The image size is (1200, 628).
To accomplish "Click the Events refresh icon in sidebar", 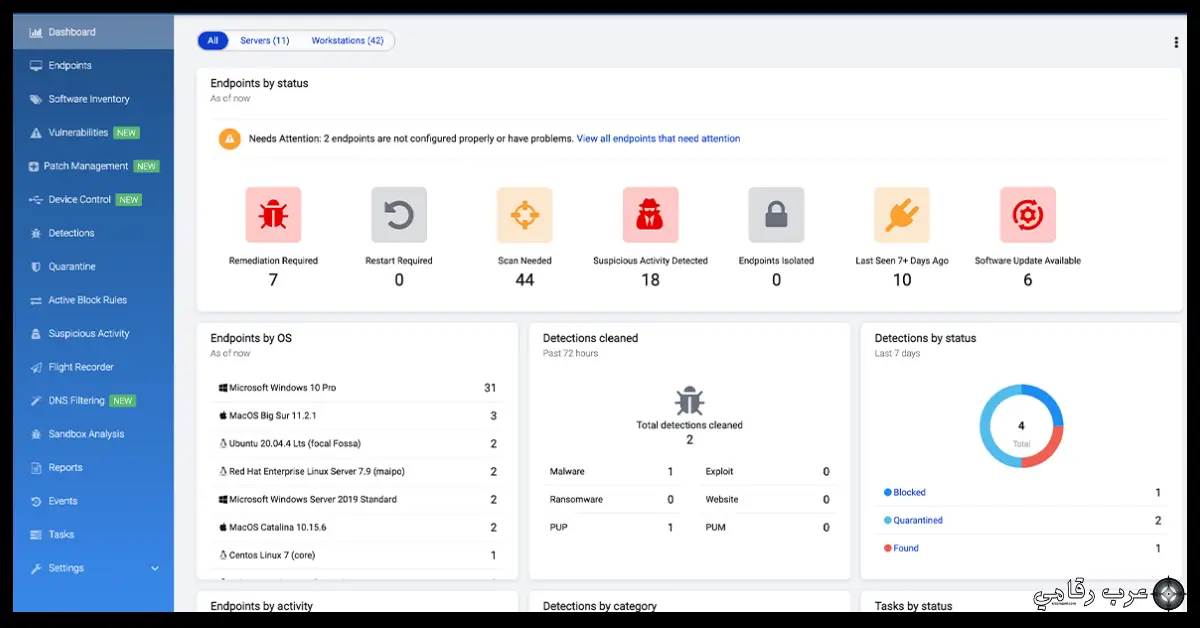I will [36, 501].
